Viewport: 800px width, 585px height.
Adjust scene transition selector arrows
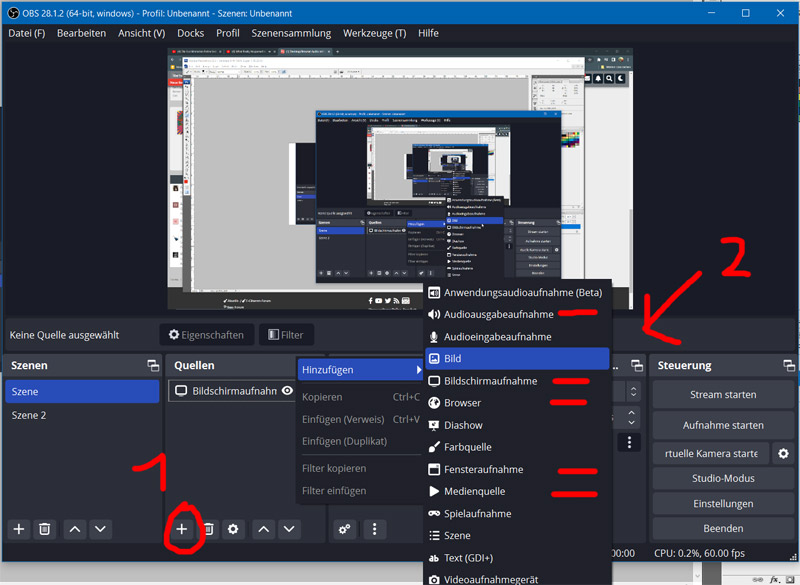634,392
